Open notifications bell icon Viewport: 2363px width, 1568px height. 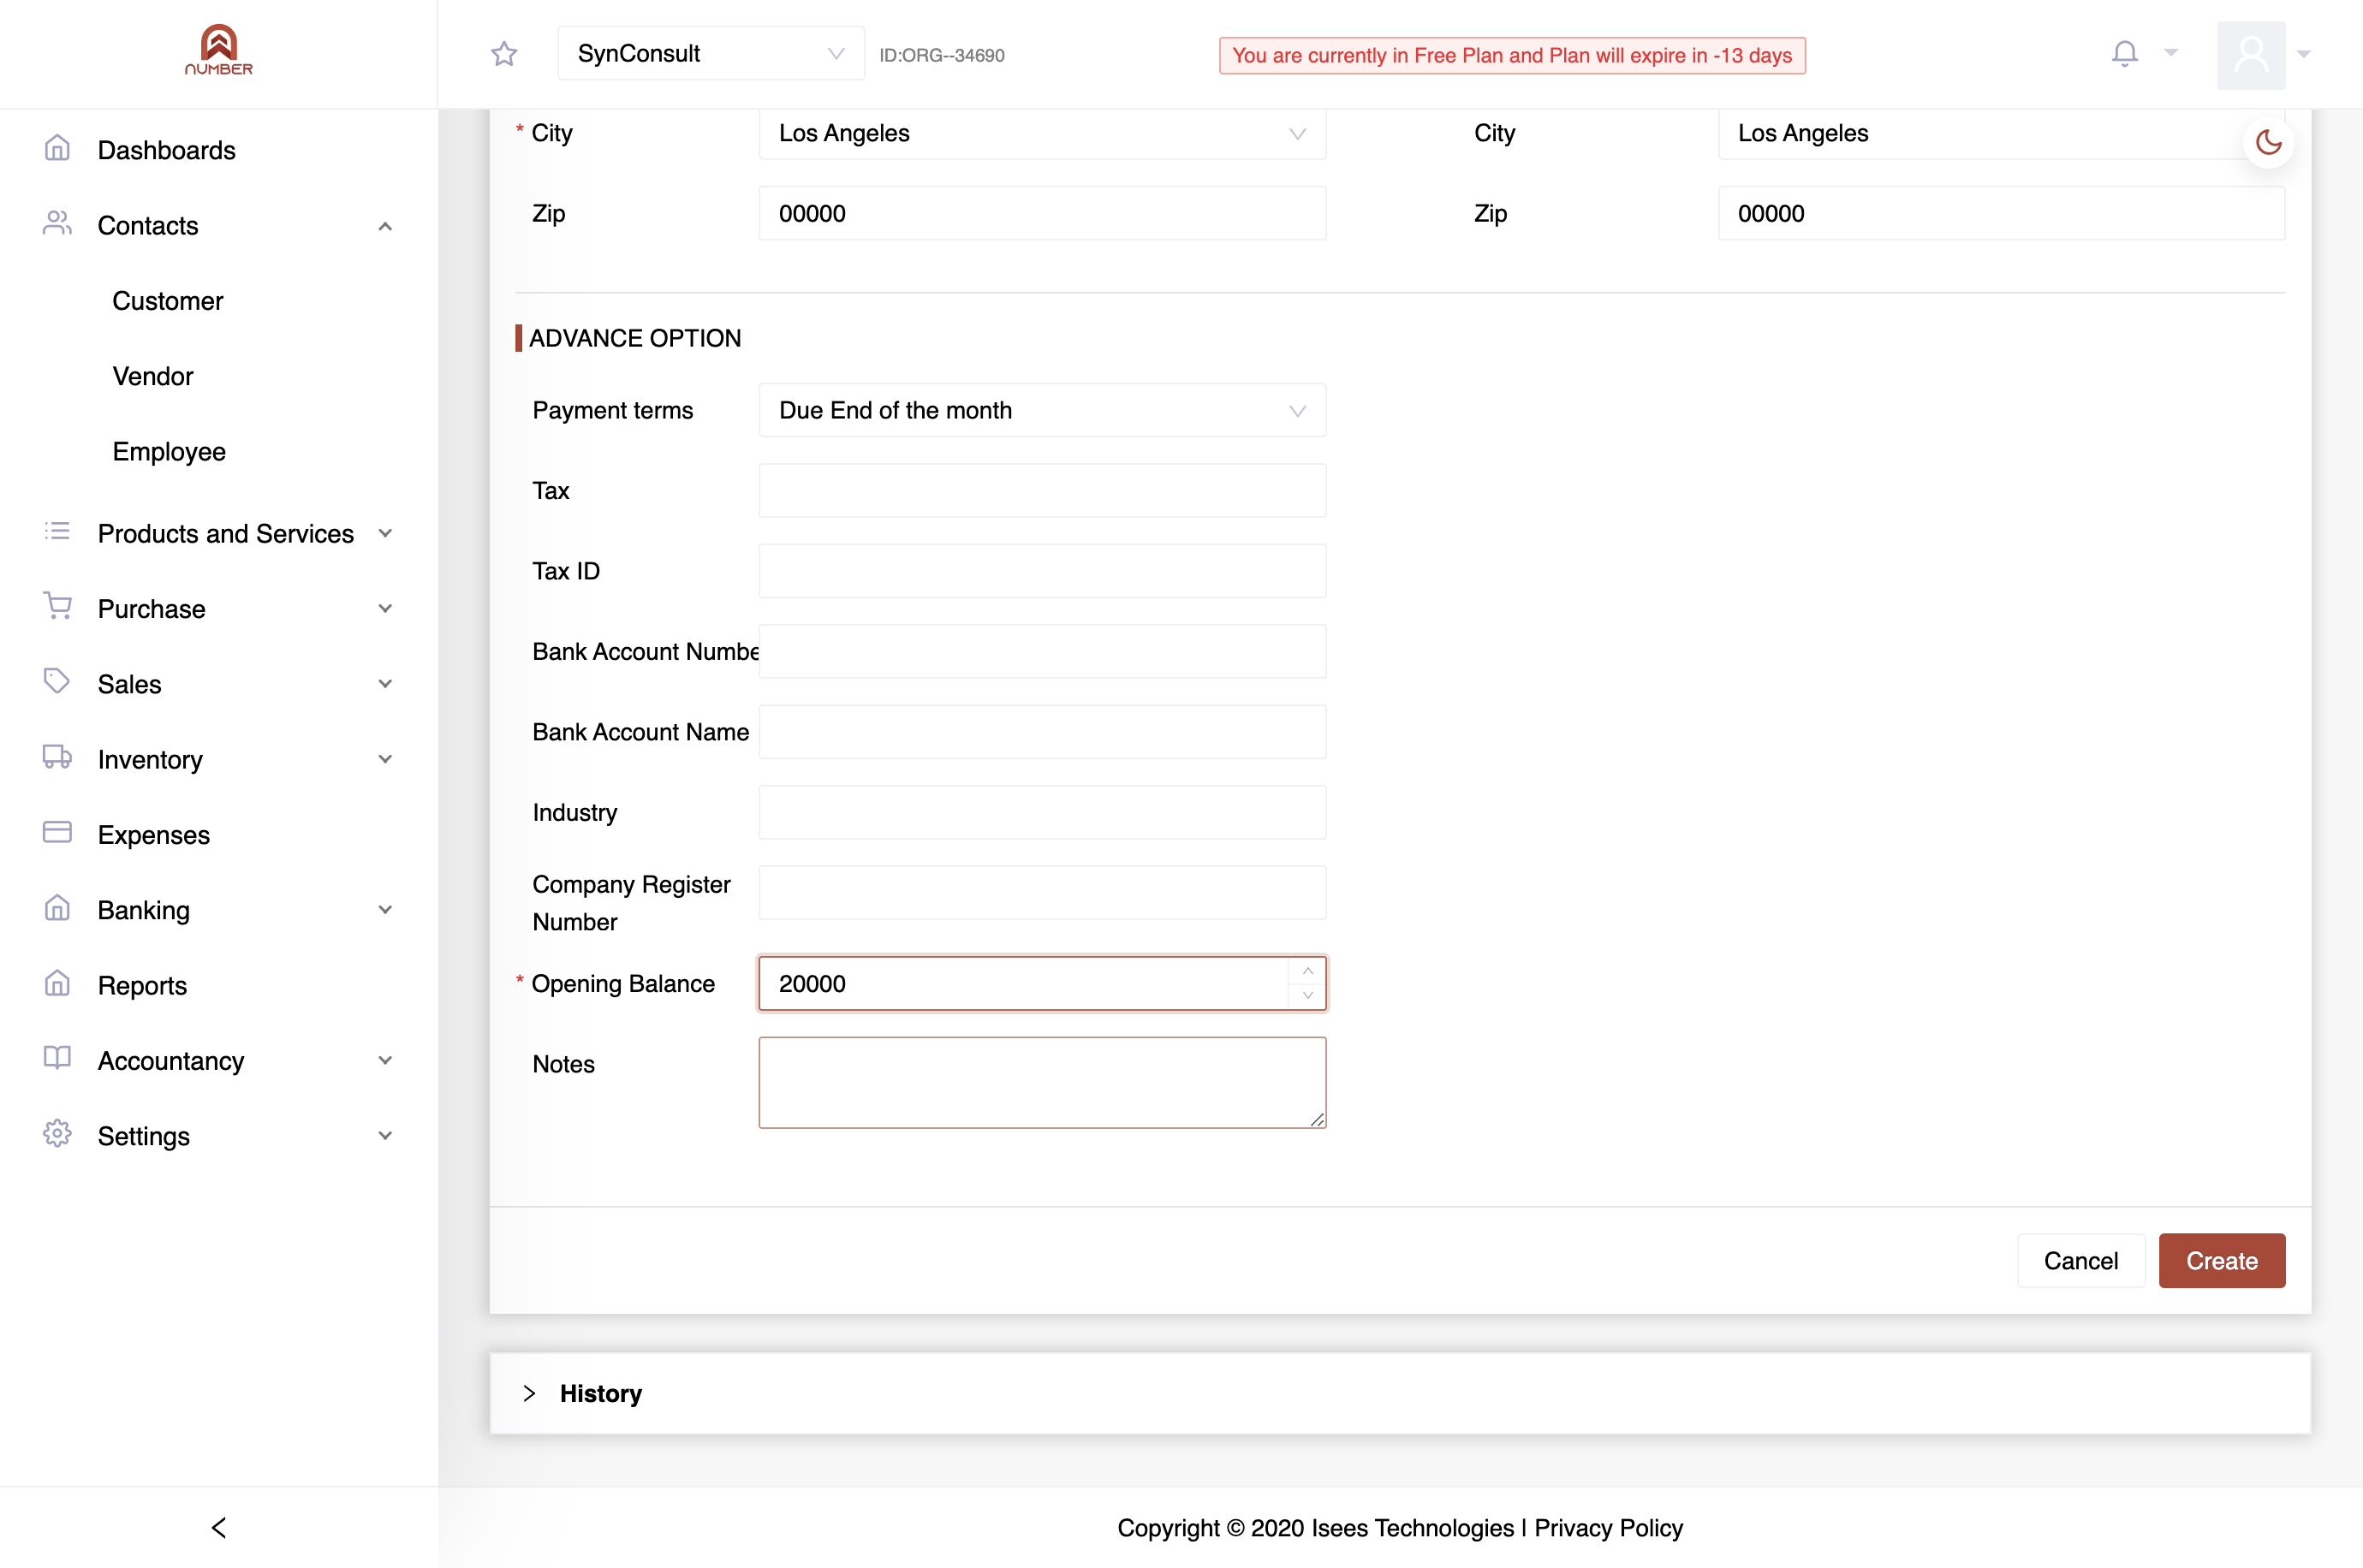2125,53
